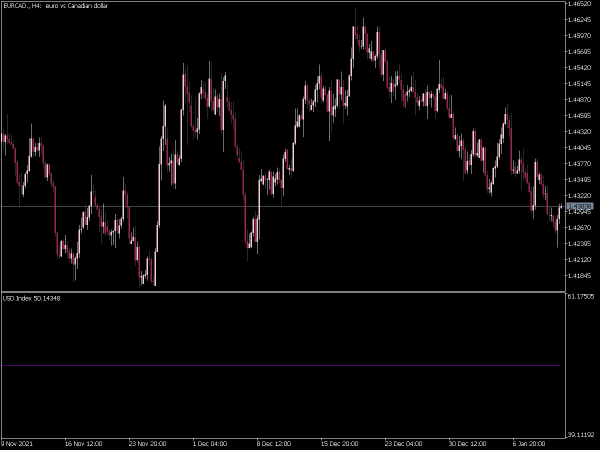Select the USD Index 50.14348 indicator label
The width and height of the screenshot is (600, 450).
pos(31,298)
